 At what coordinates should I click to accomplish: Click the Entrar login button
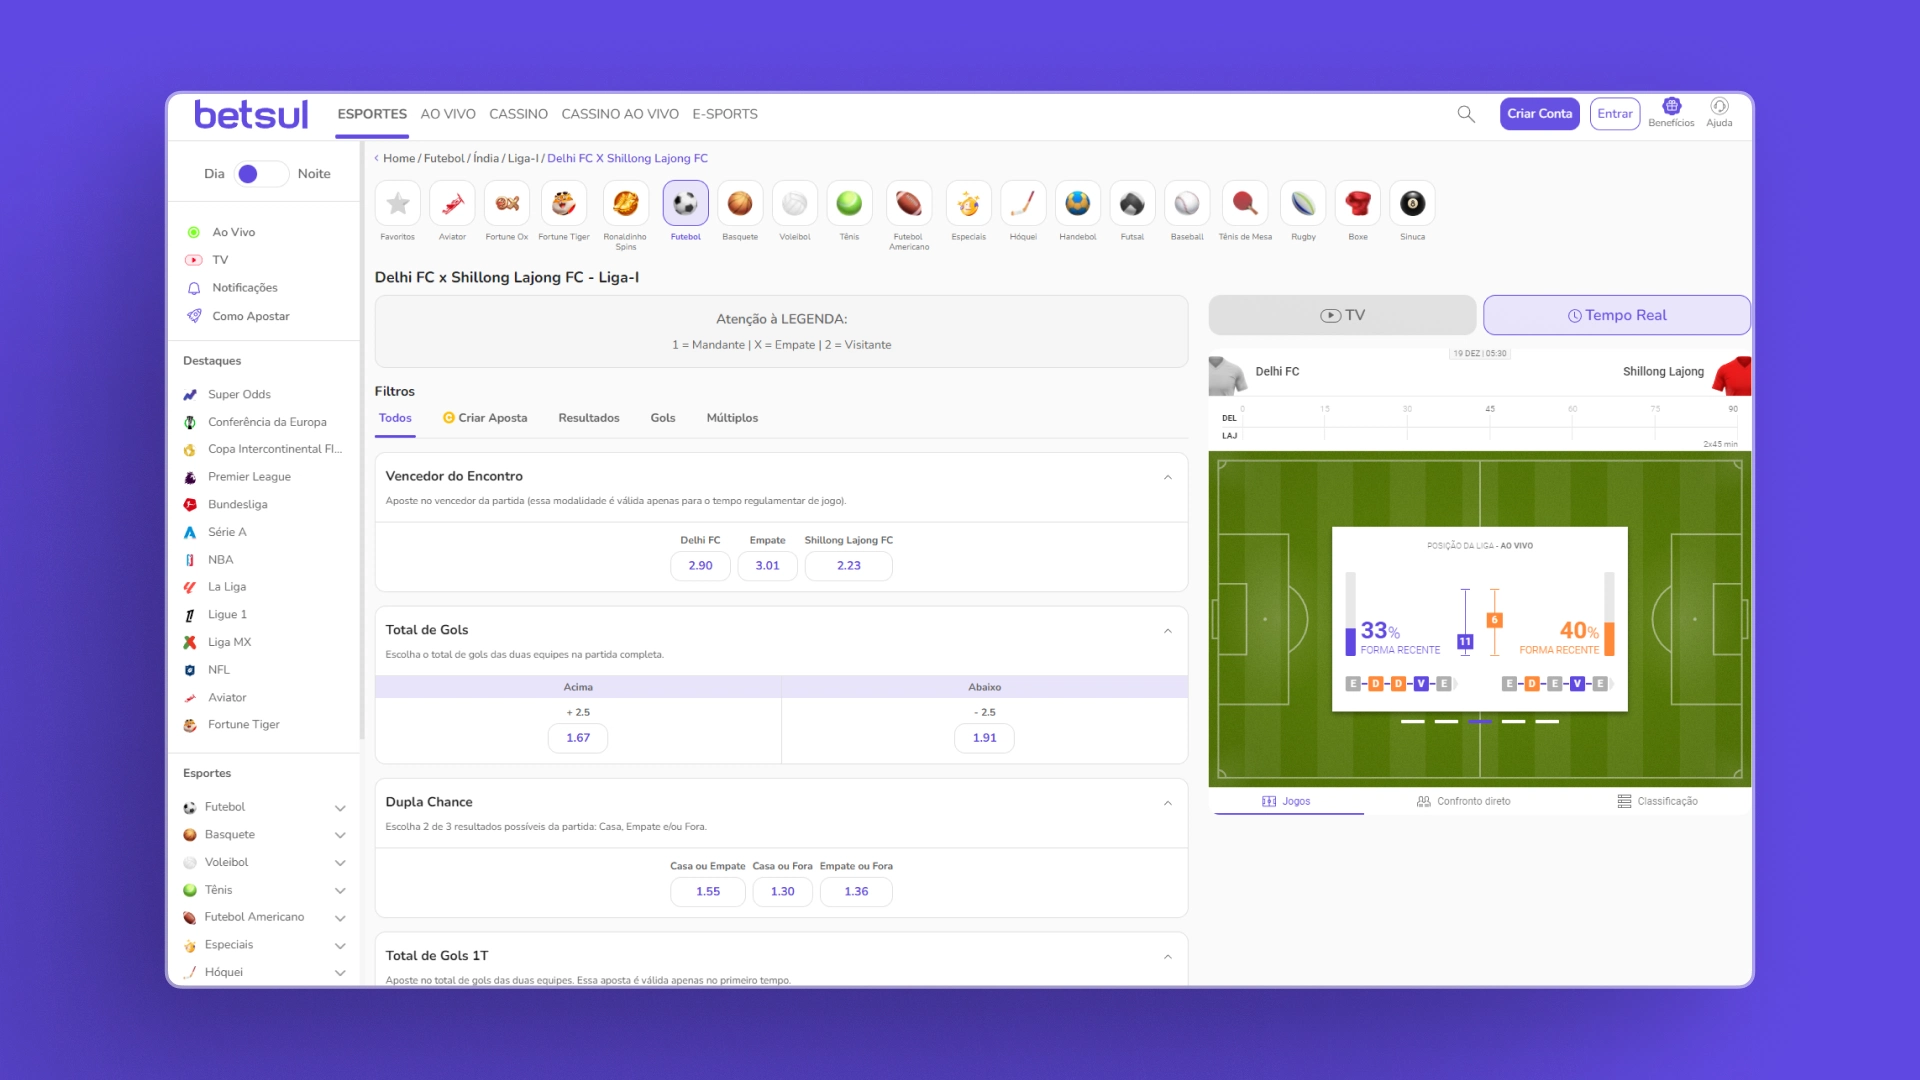pos(1615,114)
